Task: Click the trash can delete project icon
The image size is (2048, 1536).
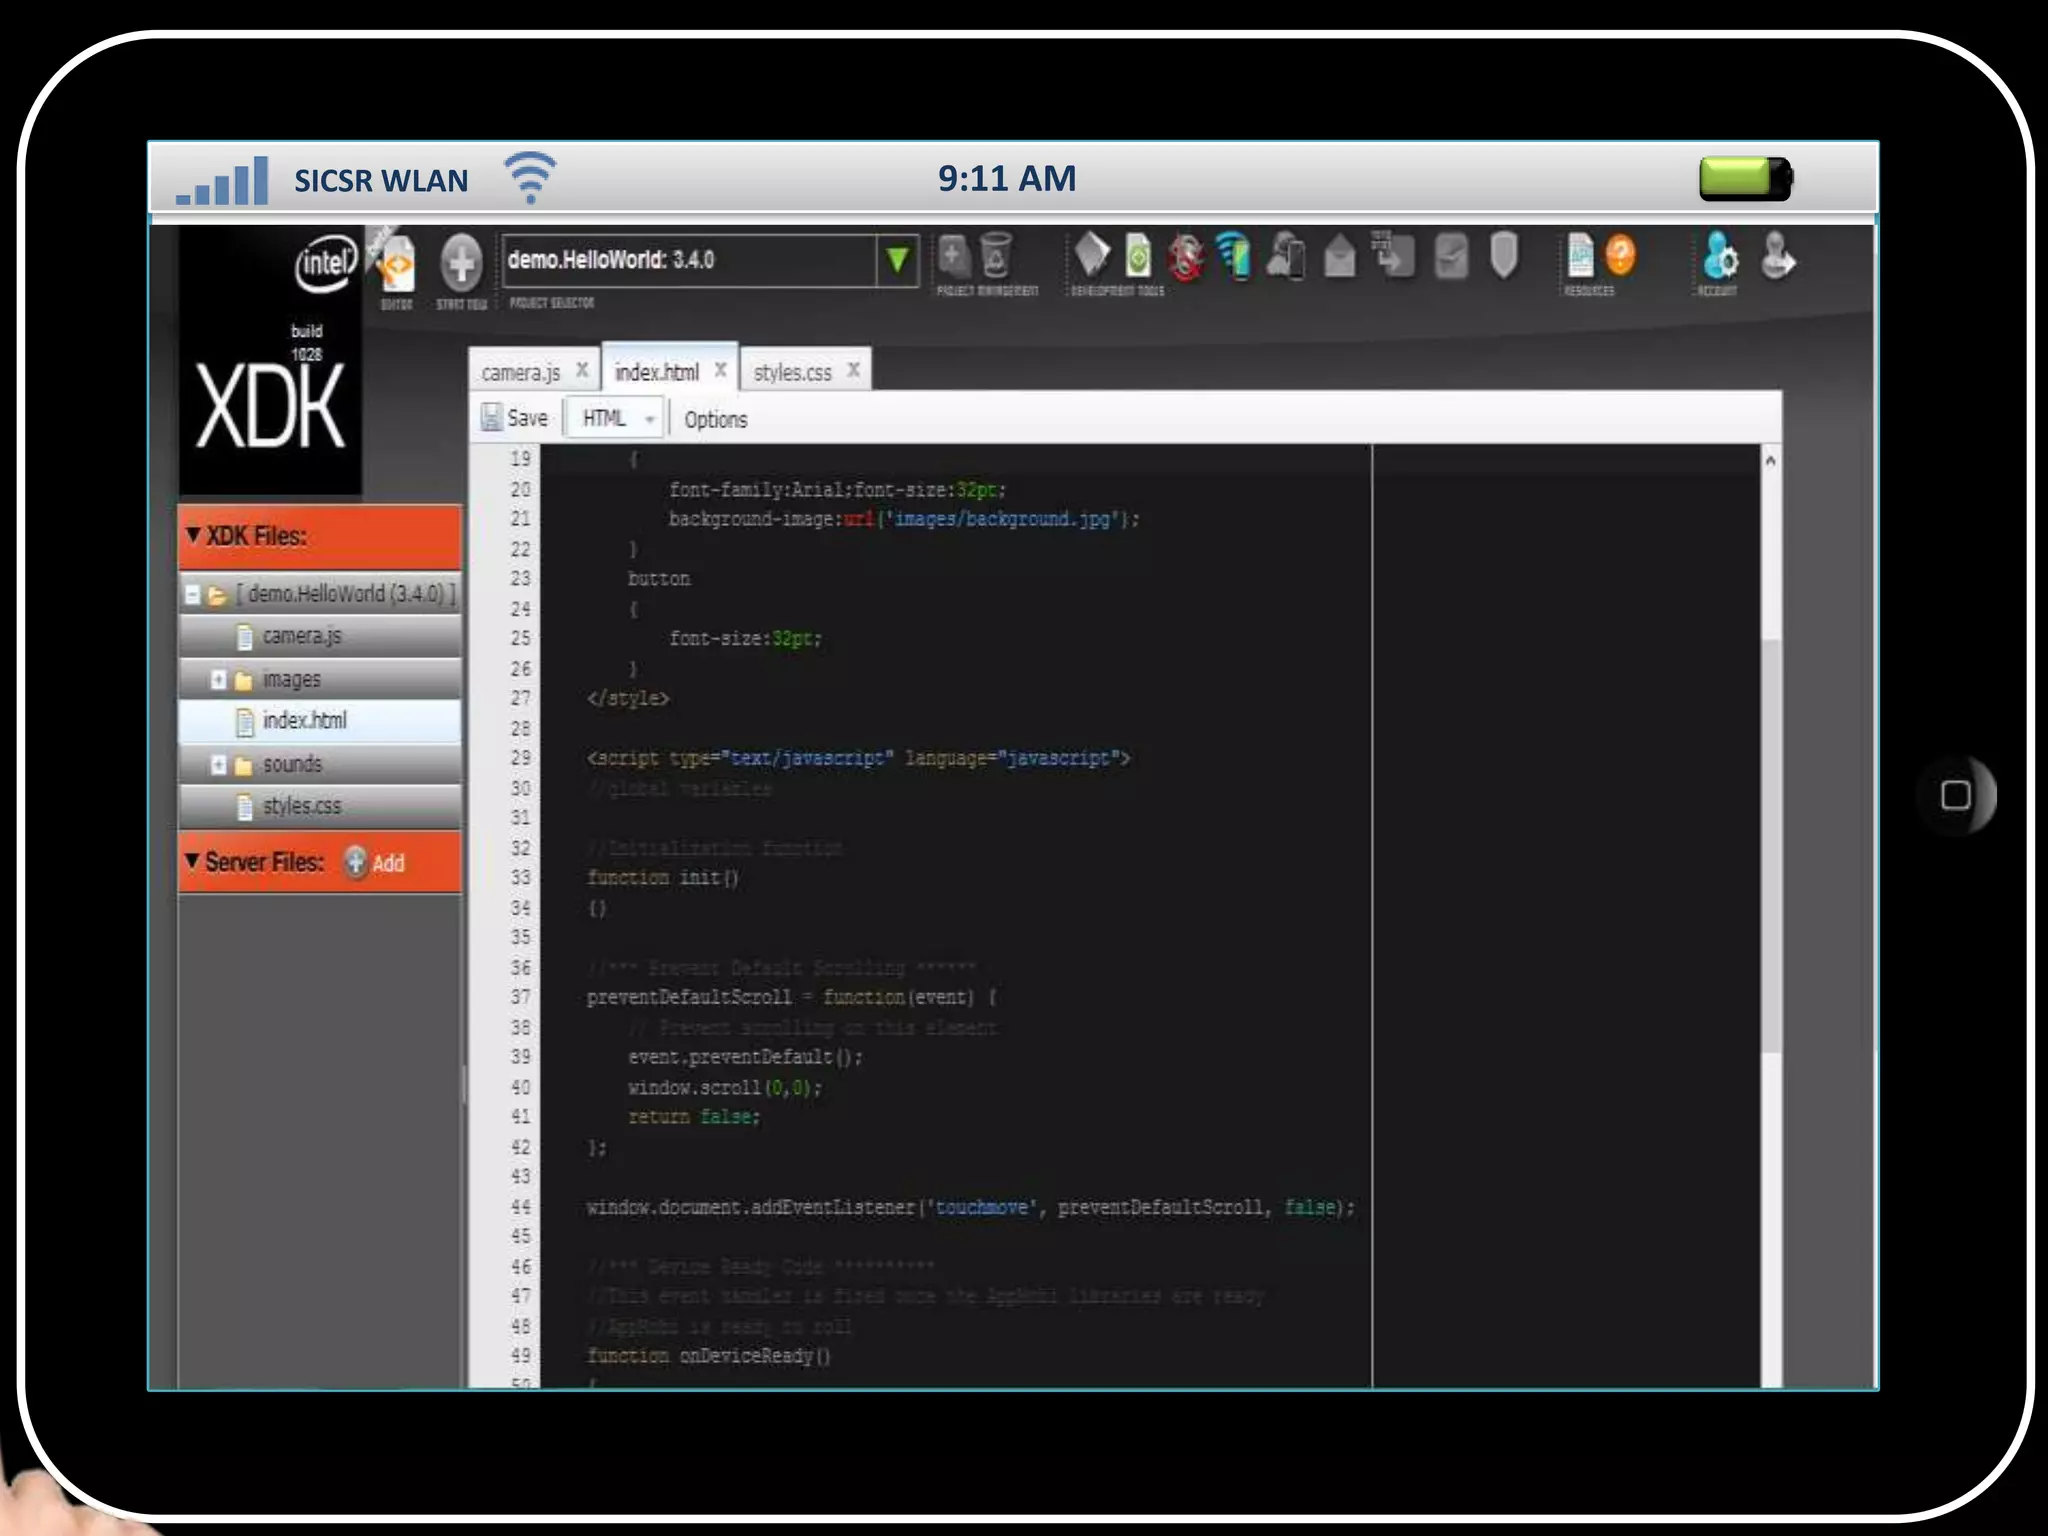Action: 996,256
